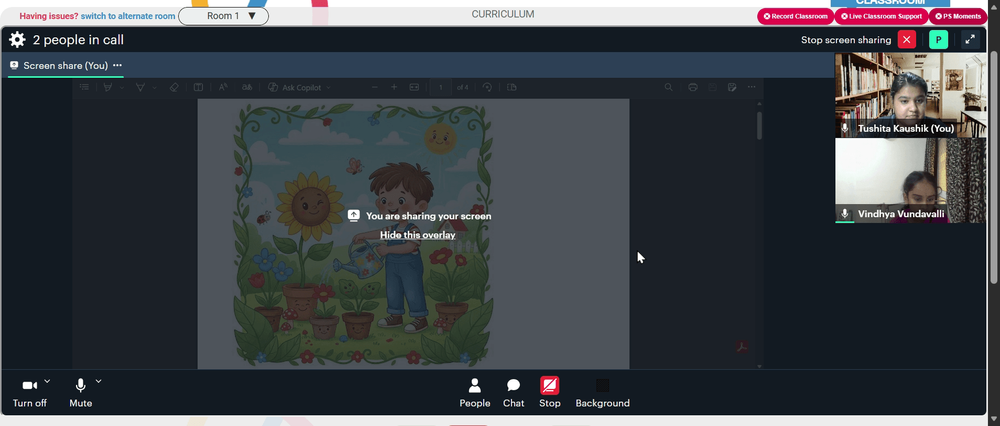Click the CURRICULUM label
Viewport: 1000px width, 426px height.
pos(503,14)
